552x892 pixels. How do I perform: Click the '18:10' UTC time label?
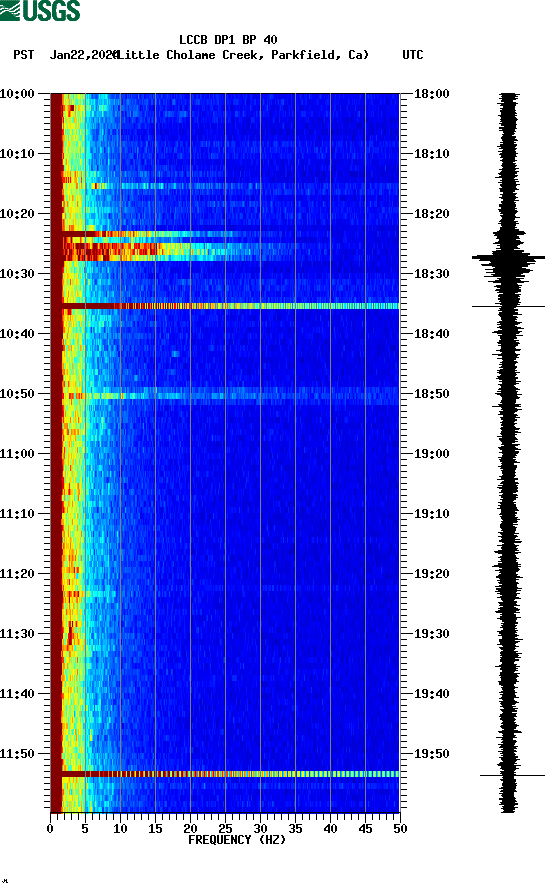pos(431,154)
